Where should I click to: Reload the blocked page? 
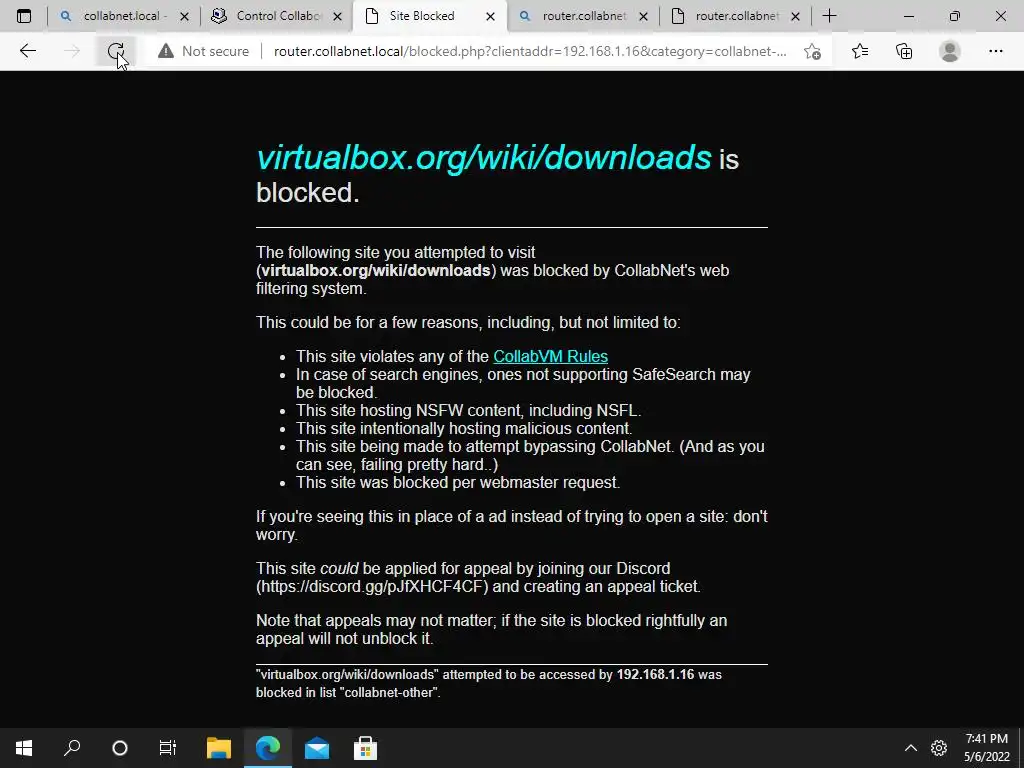click(116, 51)
